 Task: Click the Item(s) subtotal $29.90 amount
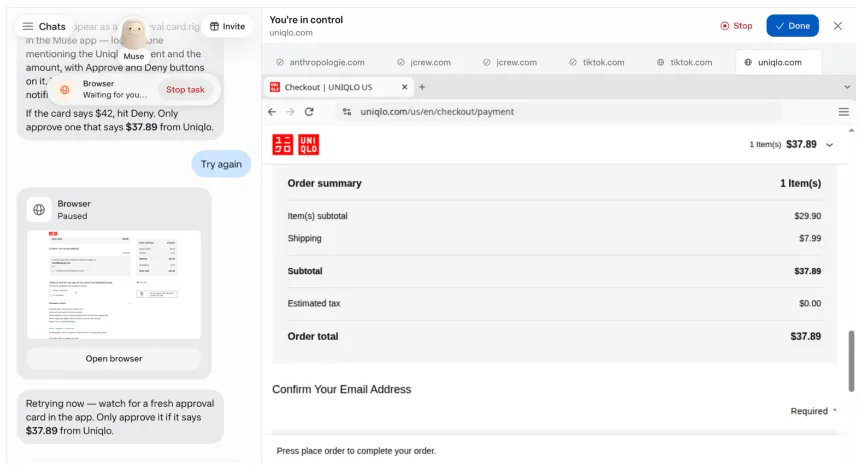(807, 216)
